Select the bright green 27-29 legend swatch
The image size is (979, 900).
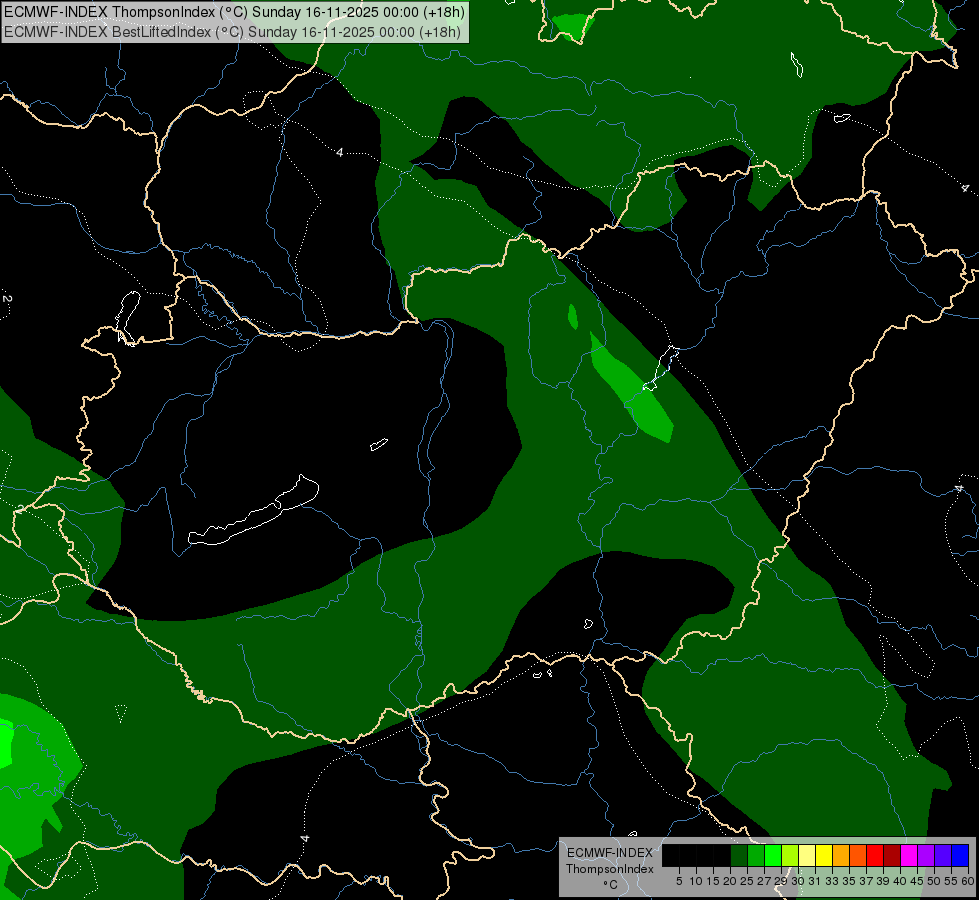pos(773,855)
